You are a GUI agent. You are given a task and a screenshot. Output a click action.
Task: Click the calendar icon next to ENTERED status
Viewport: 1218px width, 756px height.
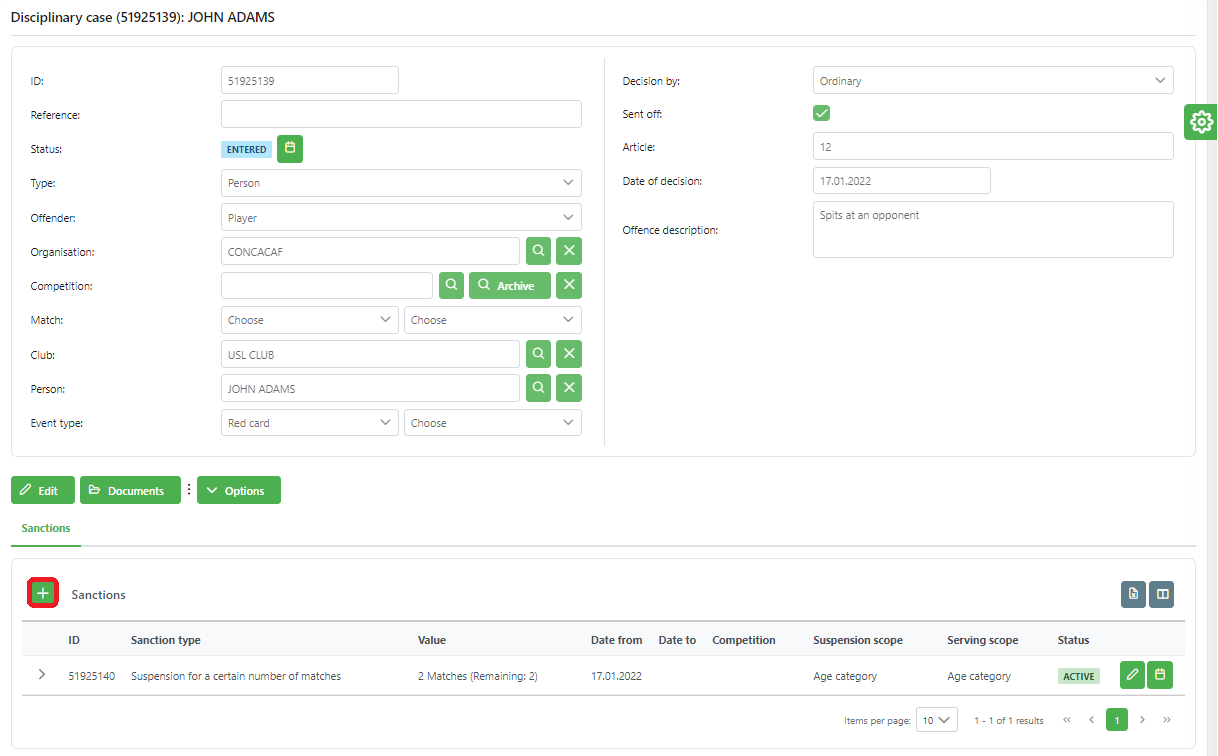(290, 149)
